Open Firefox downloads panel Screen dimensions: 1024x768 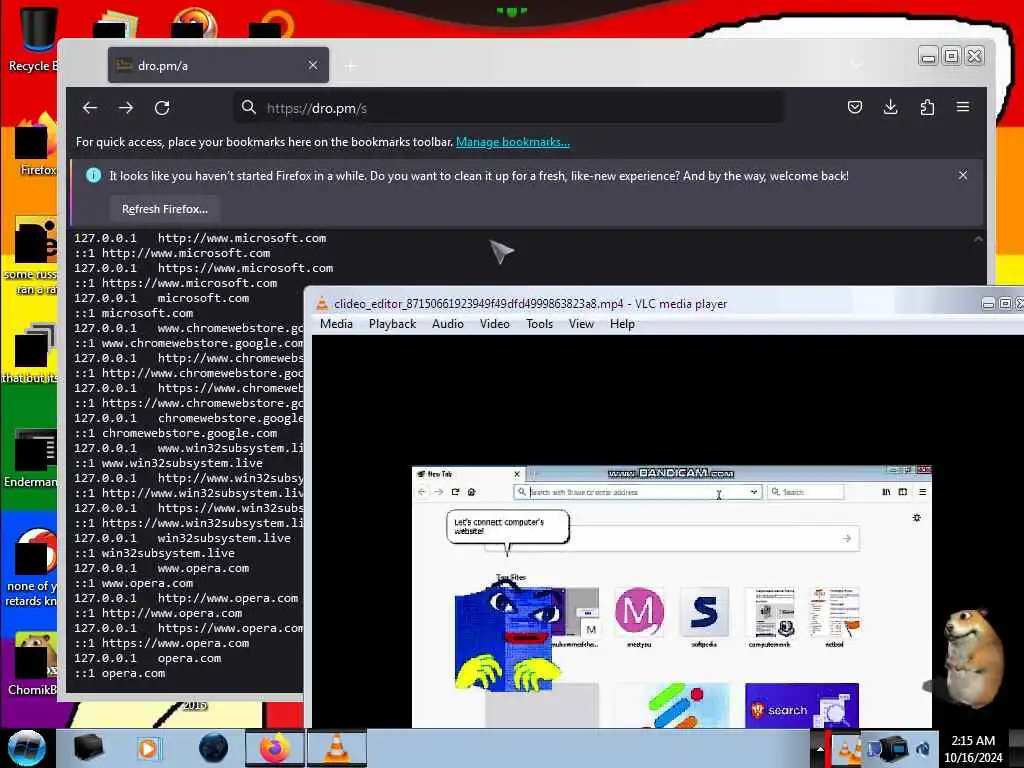890,107
